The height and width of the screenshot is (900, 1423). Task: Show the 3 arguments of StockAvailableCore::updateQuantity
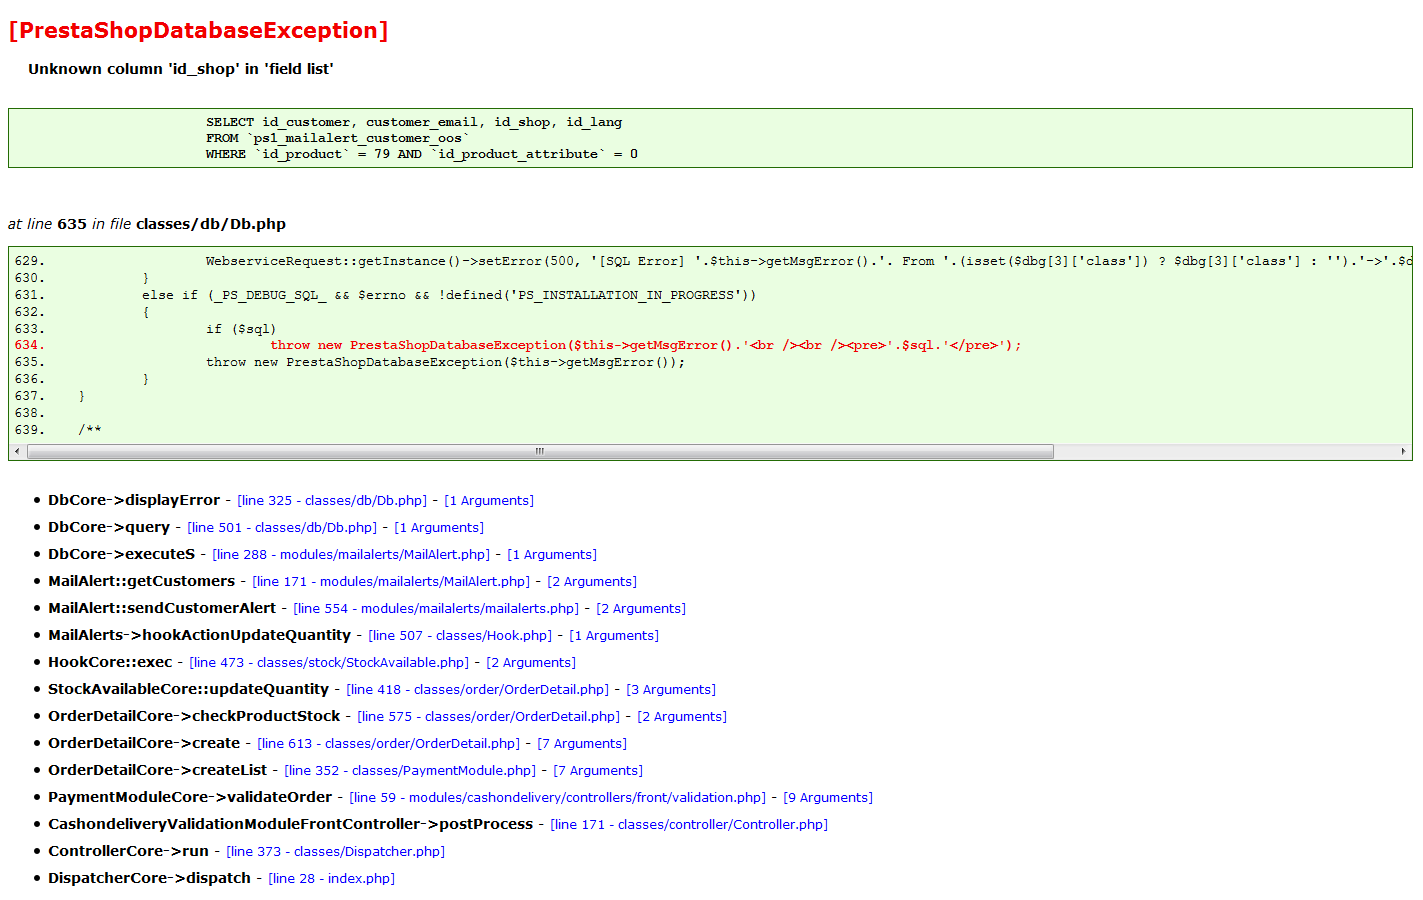(671, 690)
